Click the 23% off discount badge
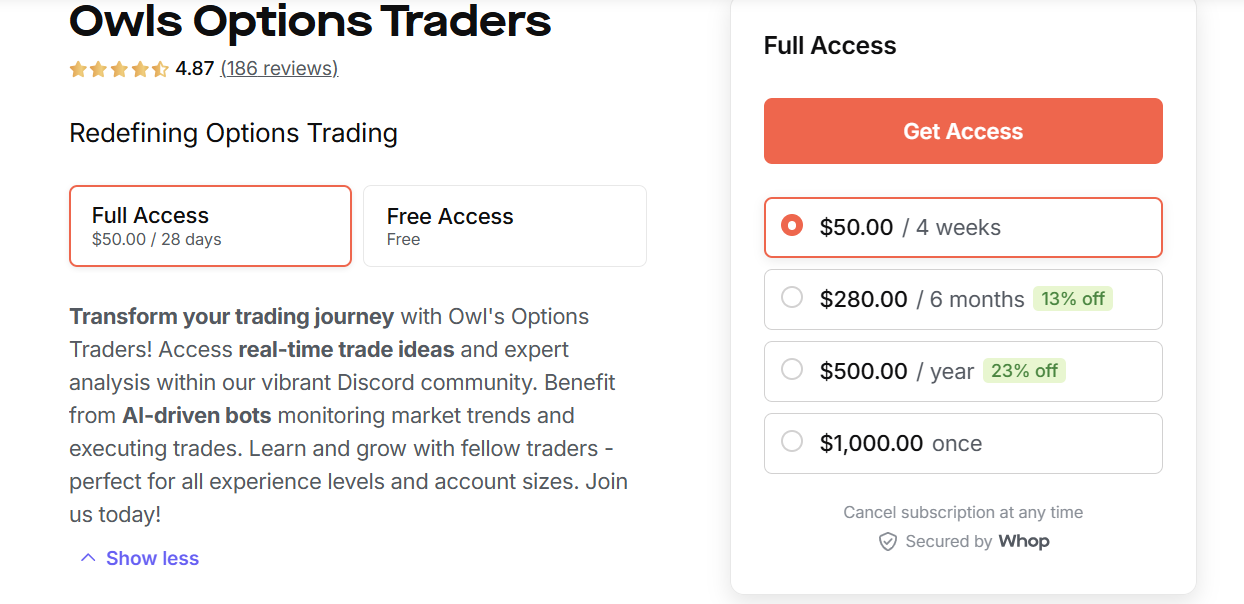The width and height of the screenshot is (1244, 604). click(1024, 370)
